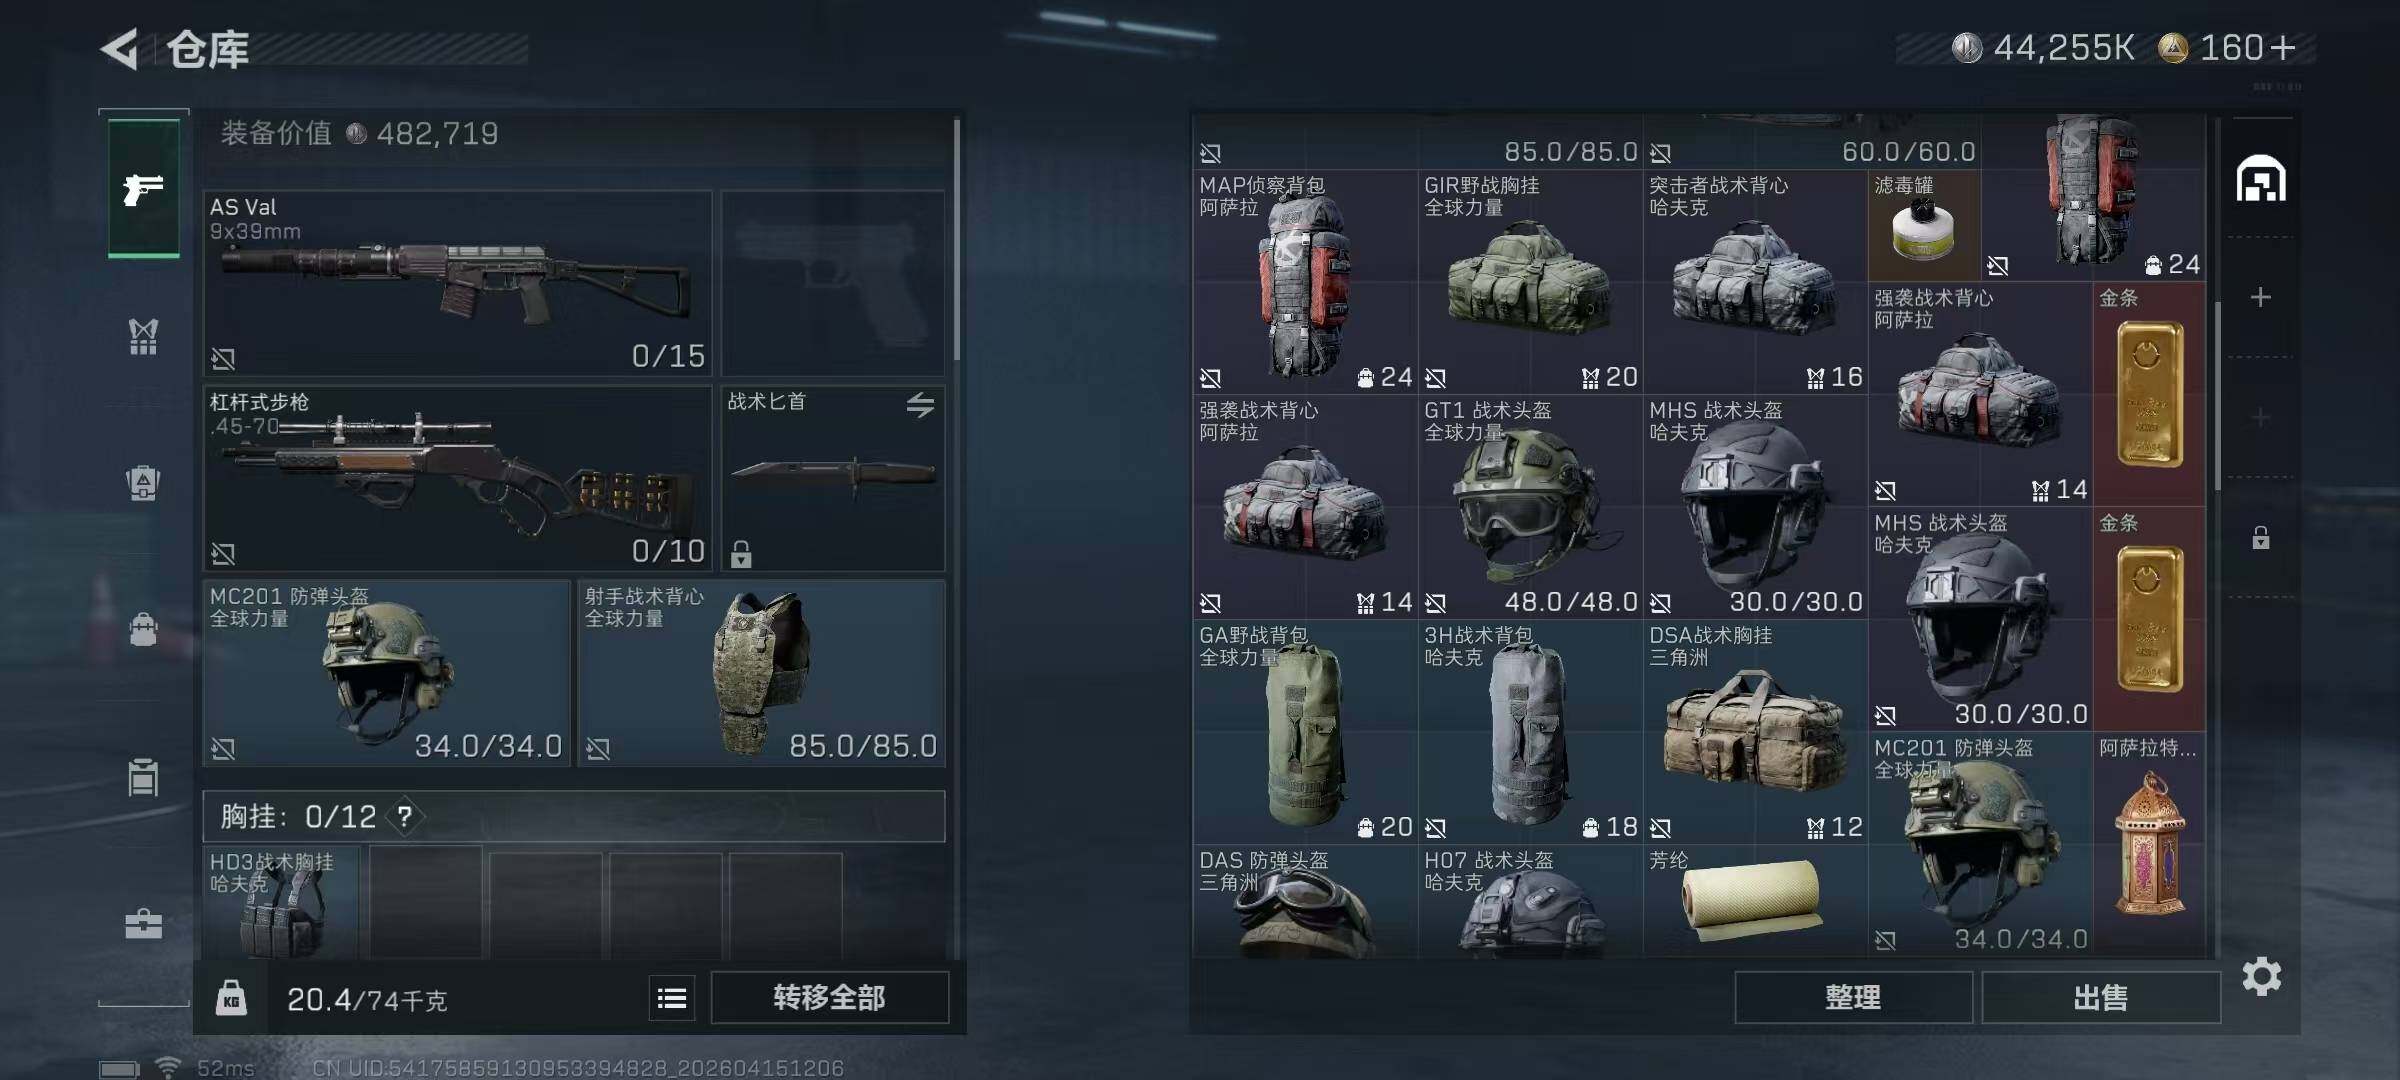Add a new storage box plus icon

point(2260,297)
